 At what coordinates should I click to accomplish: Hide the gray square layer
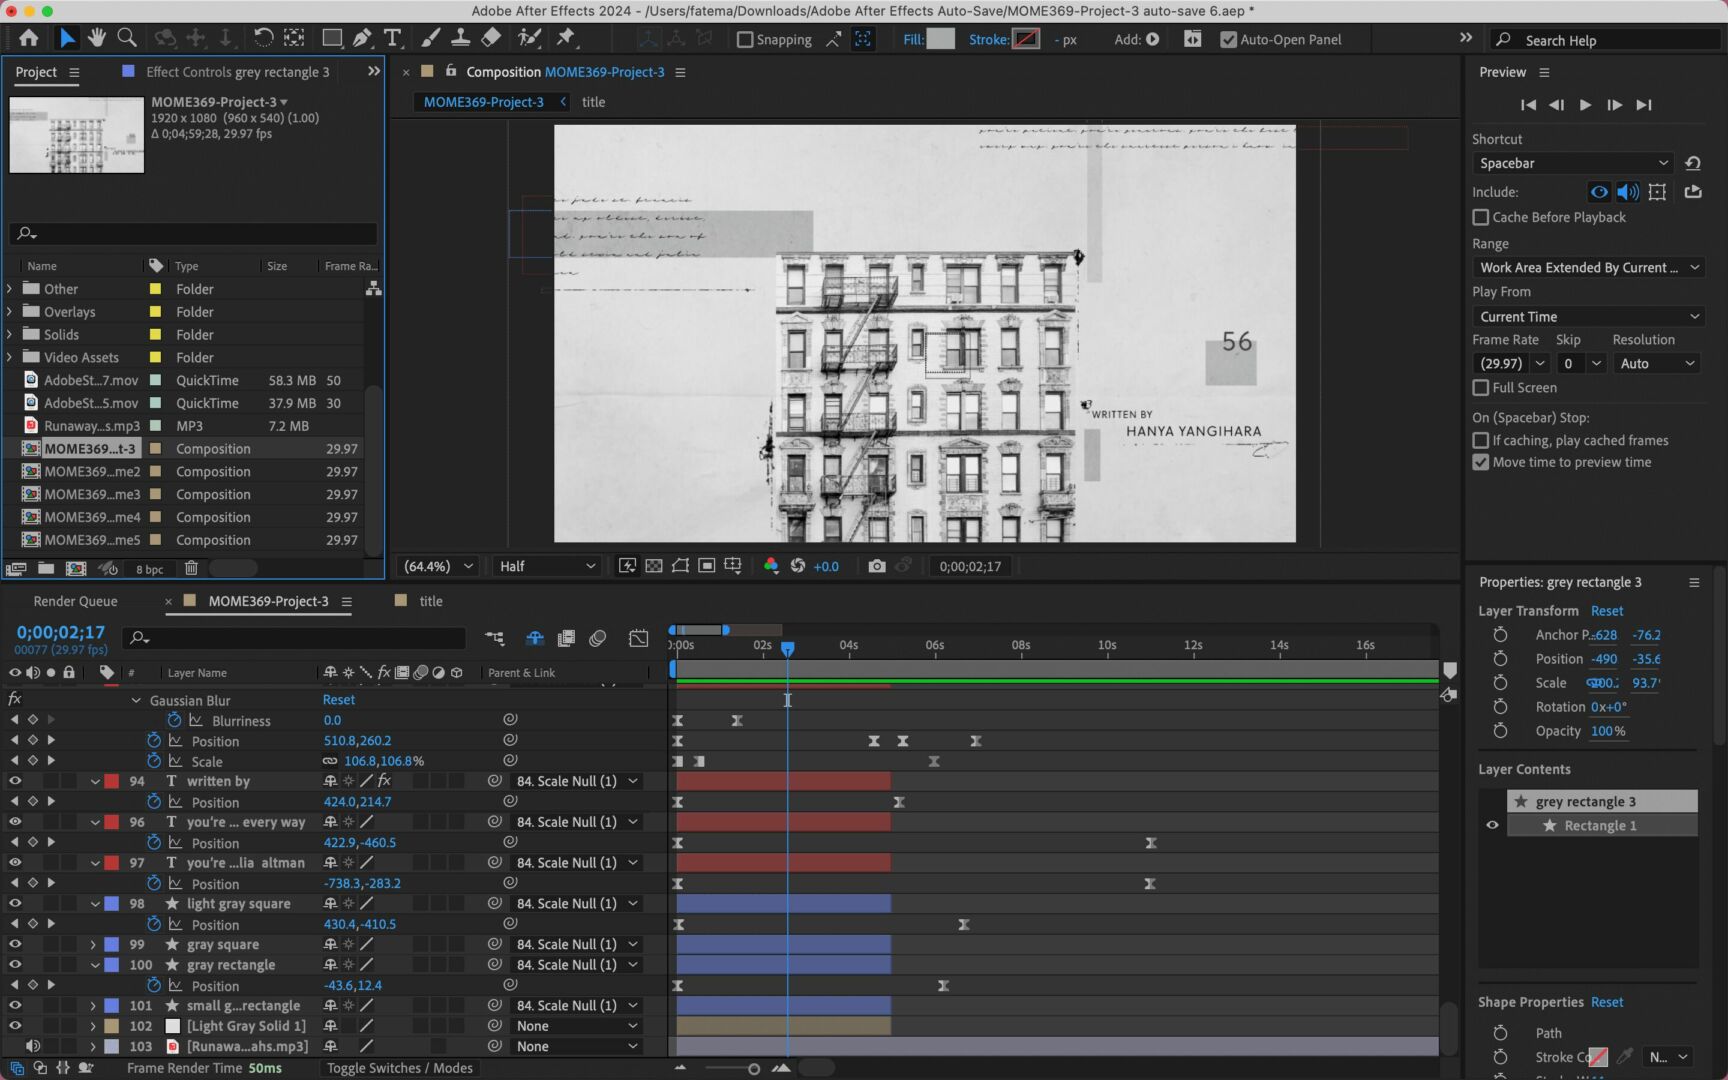click(15, 944)
